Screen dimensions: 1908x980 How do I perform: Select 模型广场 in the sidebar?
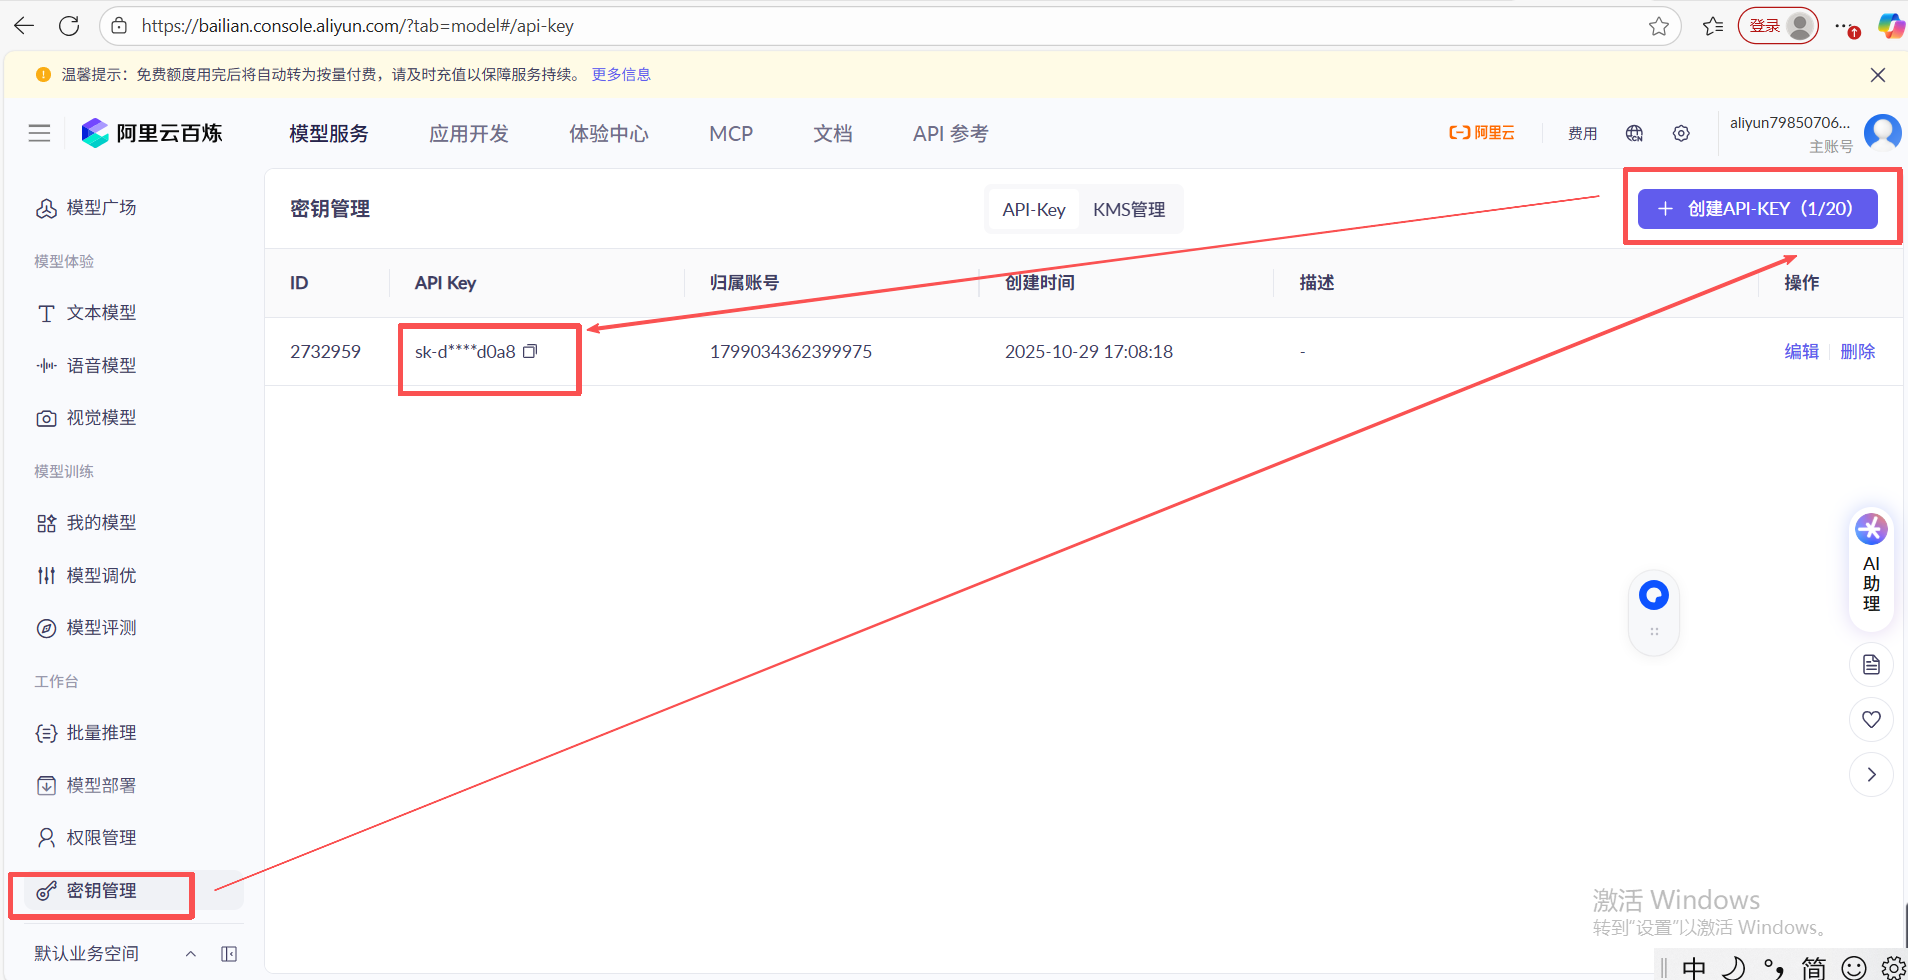click(101, 208)
